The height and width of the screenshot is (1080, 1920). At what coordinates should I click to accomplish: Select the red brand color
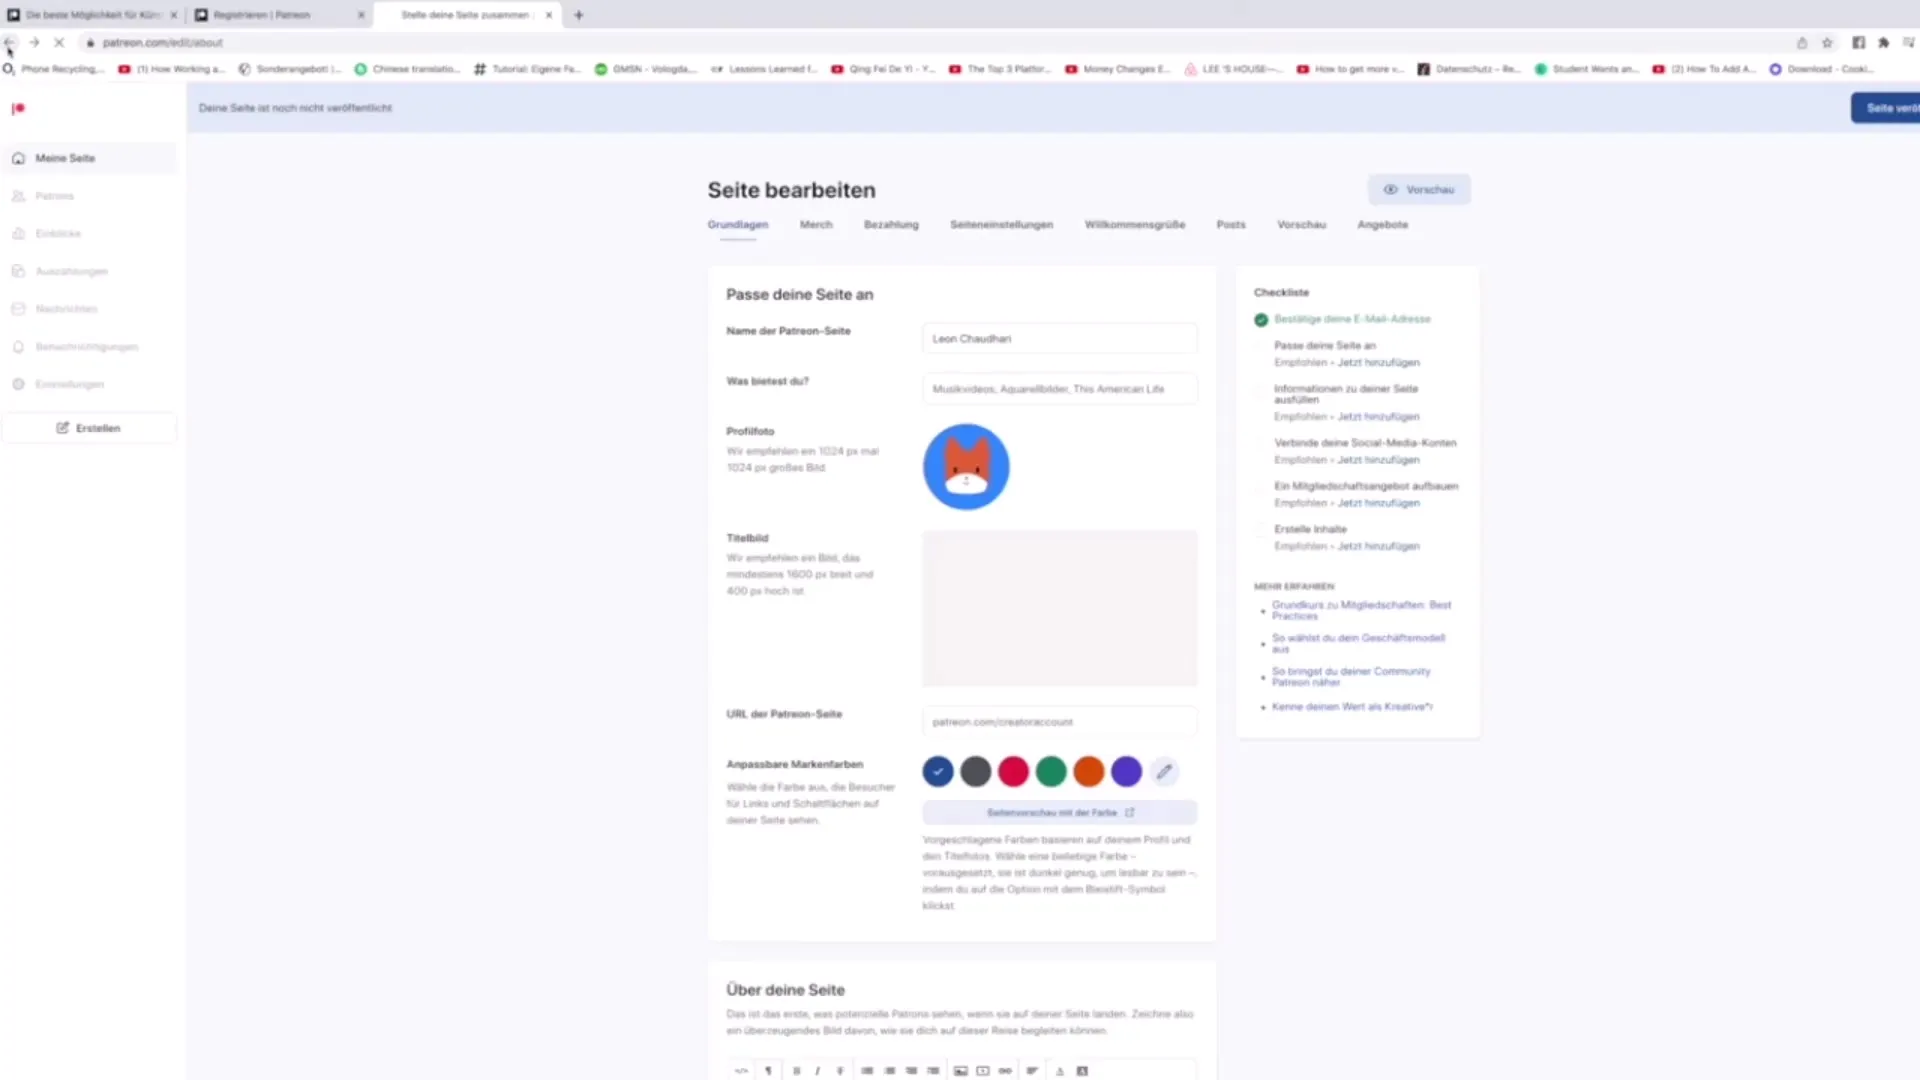tap(1013, 772)
